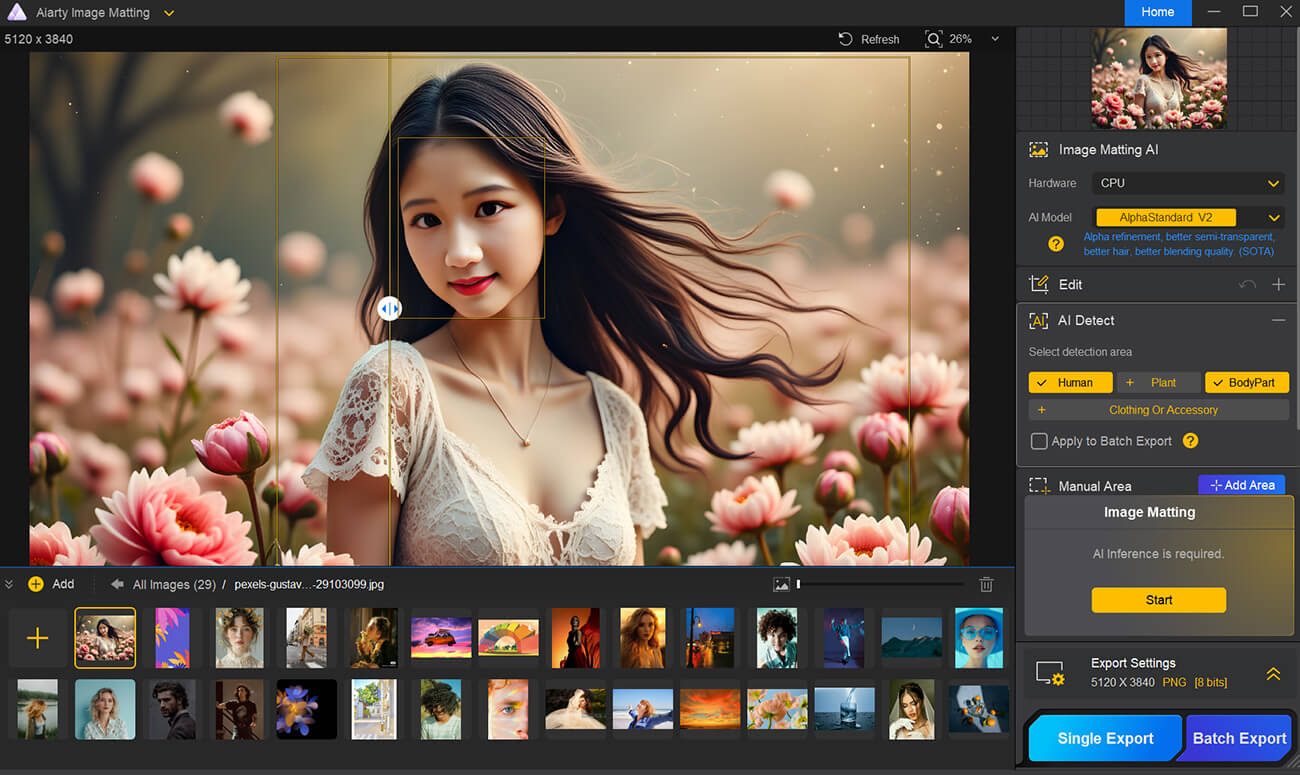Collapse the AI Detect section
This screenshot has width=1300, height=775.
pyautogui.click(x=1279, y=320)
